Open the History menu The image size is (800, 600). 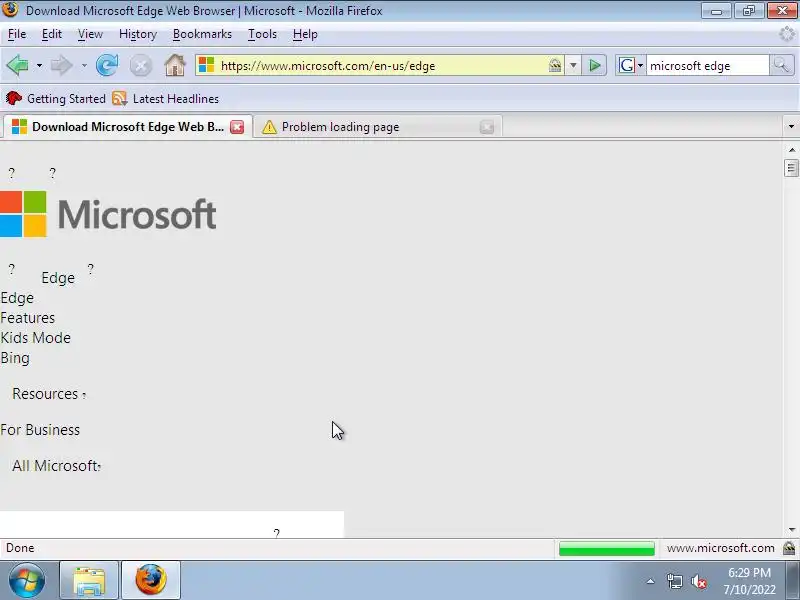click(x=138, y=34)
